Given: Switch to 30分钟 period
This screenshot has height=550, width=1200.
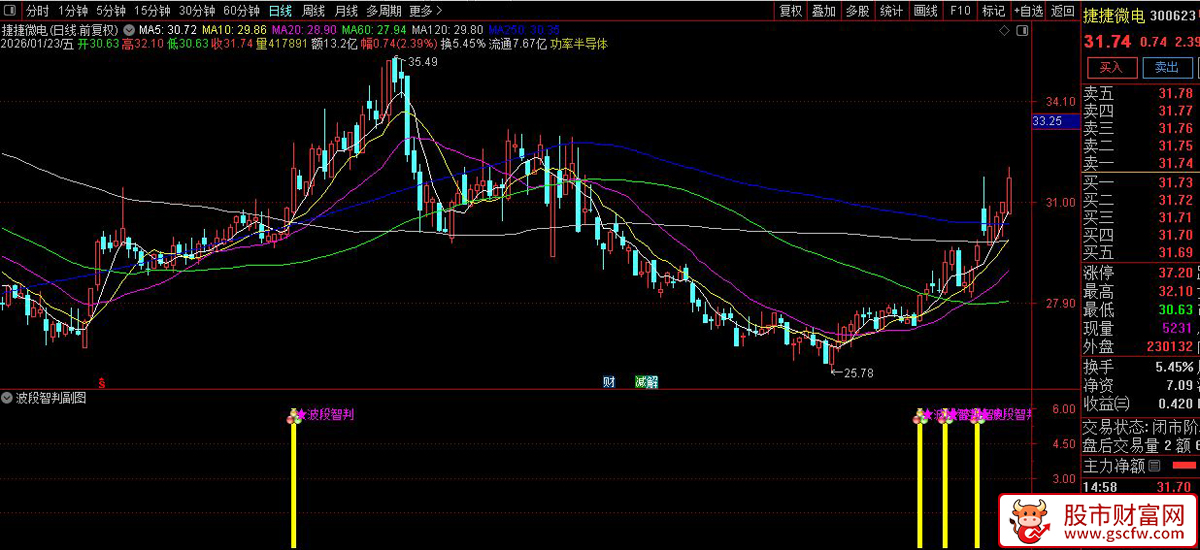Looking at the screenshot, I should coord(197,11).
